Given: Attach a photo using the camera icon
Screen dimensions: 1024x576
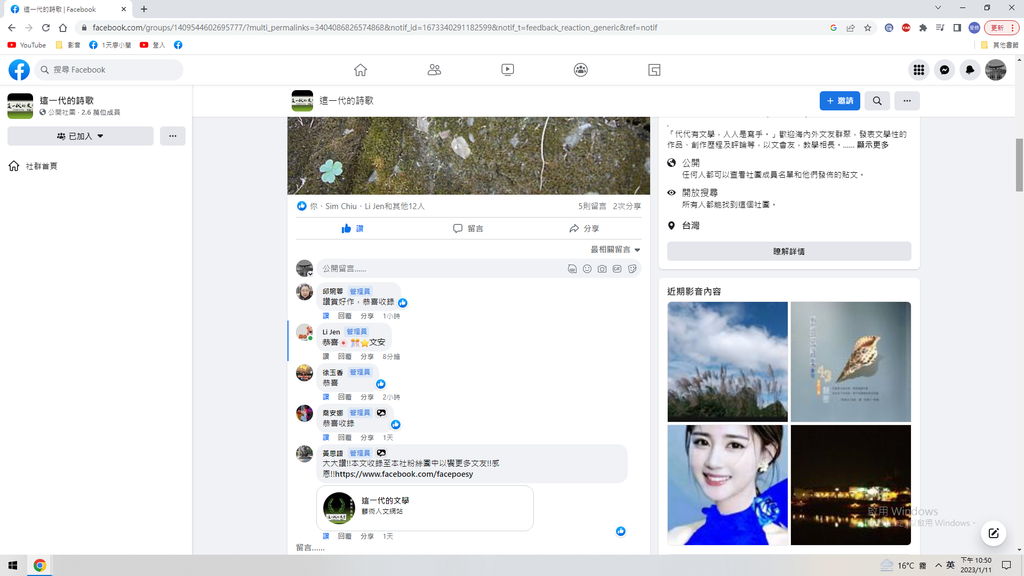Looking at the screenshot, I should pos(602,269).
